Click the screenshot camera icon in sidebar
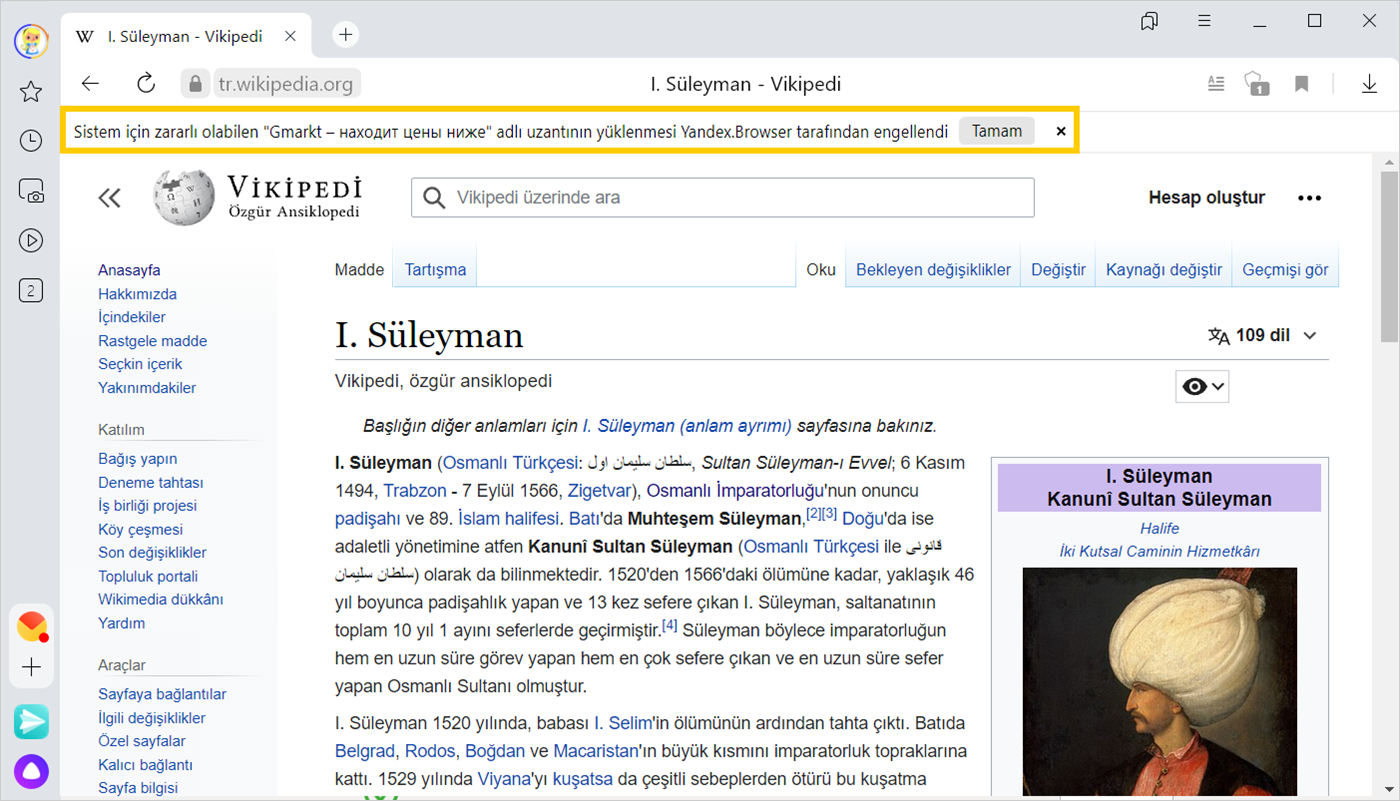 (x=31, y=191)
